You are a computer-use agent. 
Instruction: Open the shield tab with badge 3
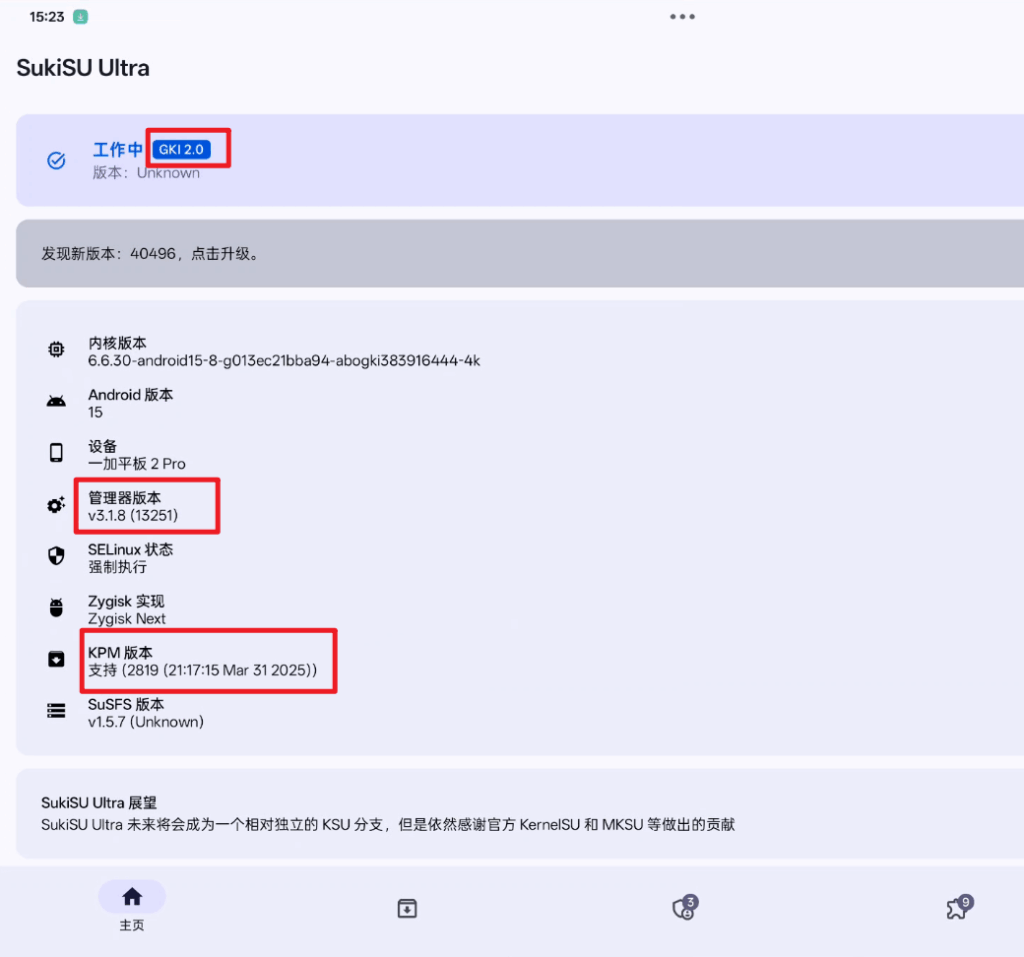[682, 908]
